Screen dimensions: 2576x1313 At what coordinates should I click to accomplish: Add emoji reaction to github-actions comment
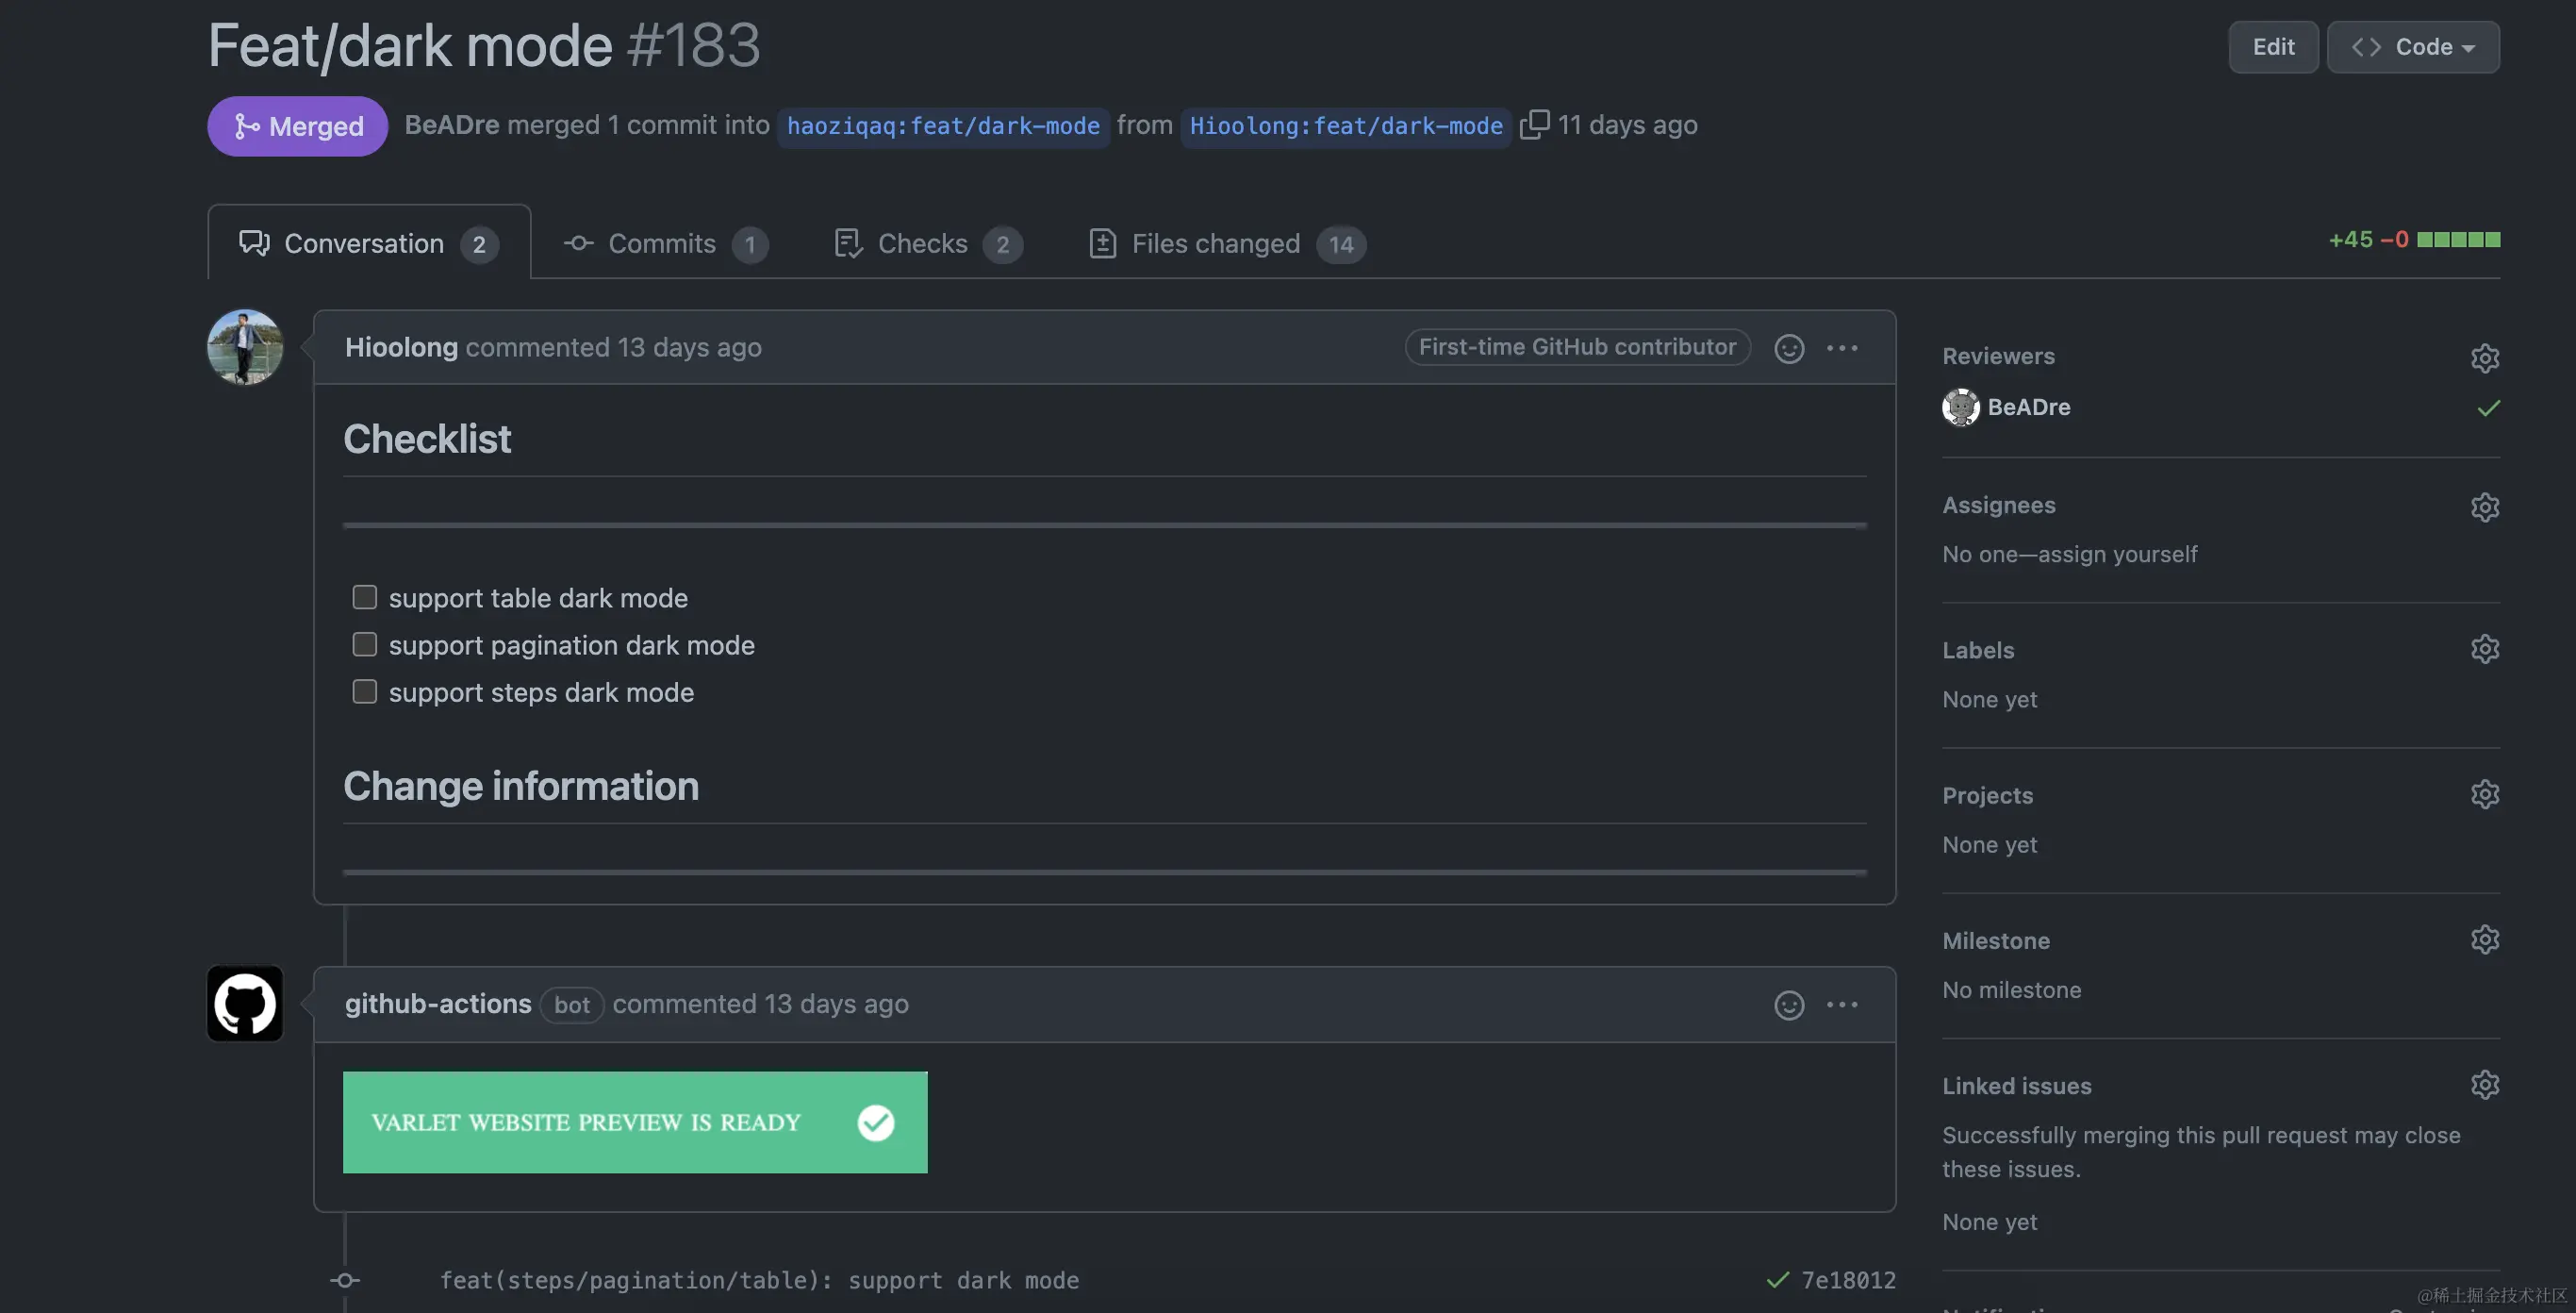pyautogui.click(x=1789, y=1005)
